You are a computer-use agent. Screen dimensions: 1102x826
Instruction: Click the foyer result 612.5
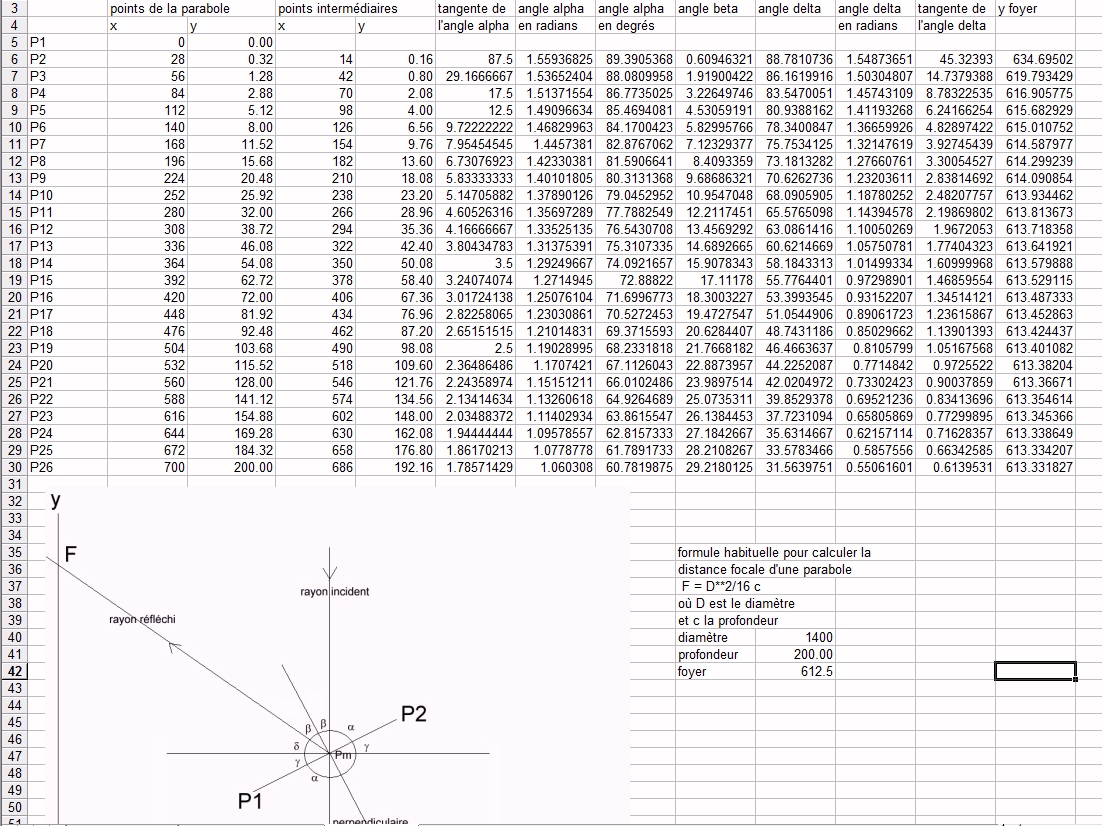coord(796,671)
